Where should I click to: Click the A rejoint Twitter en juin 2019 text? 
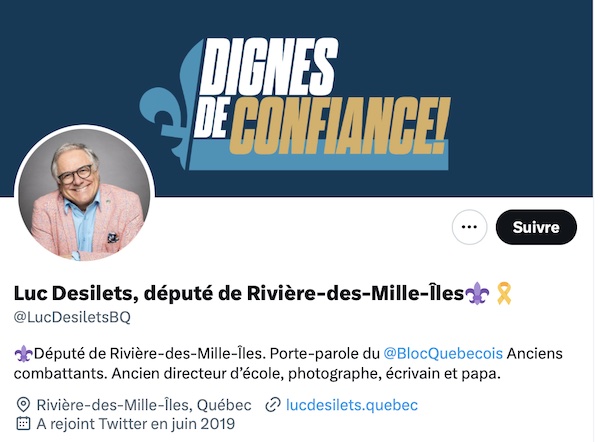(135, 424)
